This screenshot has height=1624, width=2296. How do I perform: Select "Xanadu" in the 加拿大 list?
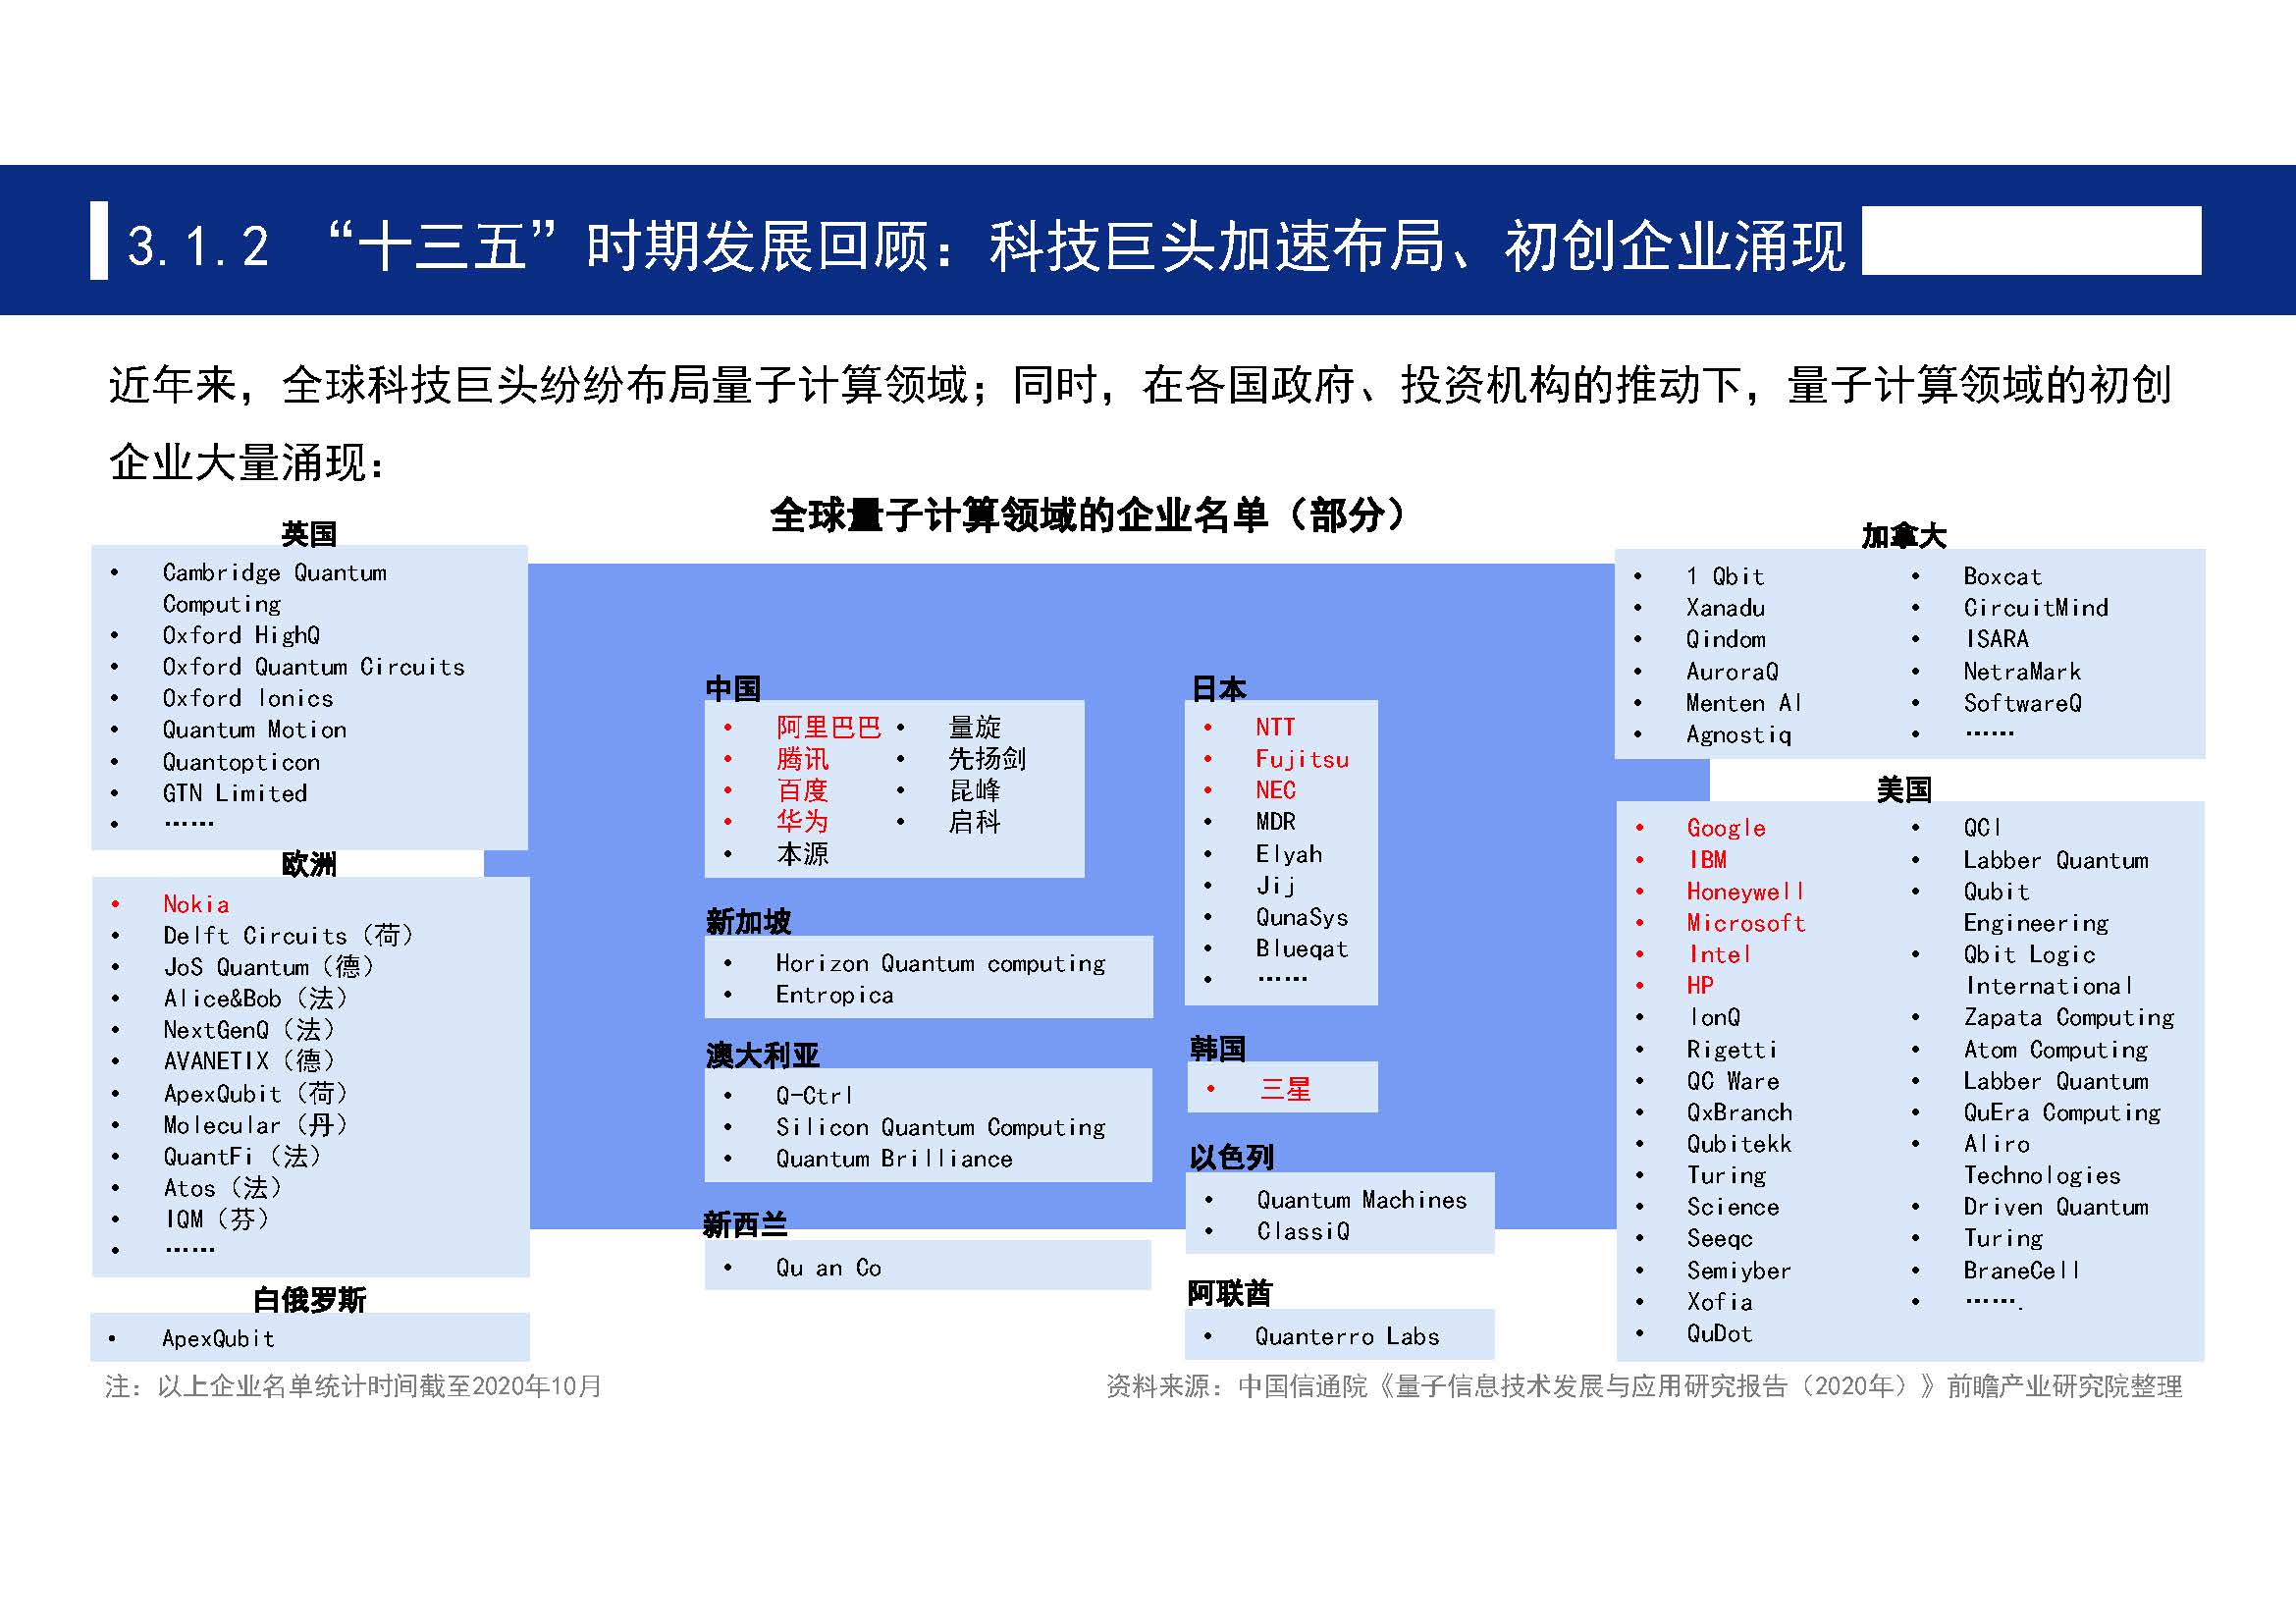pos(1725,608)
